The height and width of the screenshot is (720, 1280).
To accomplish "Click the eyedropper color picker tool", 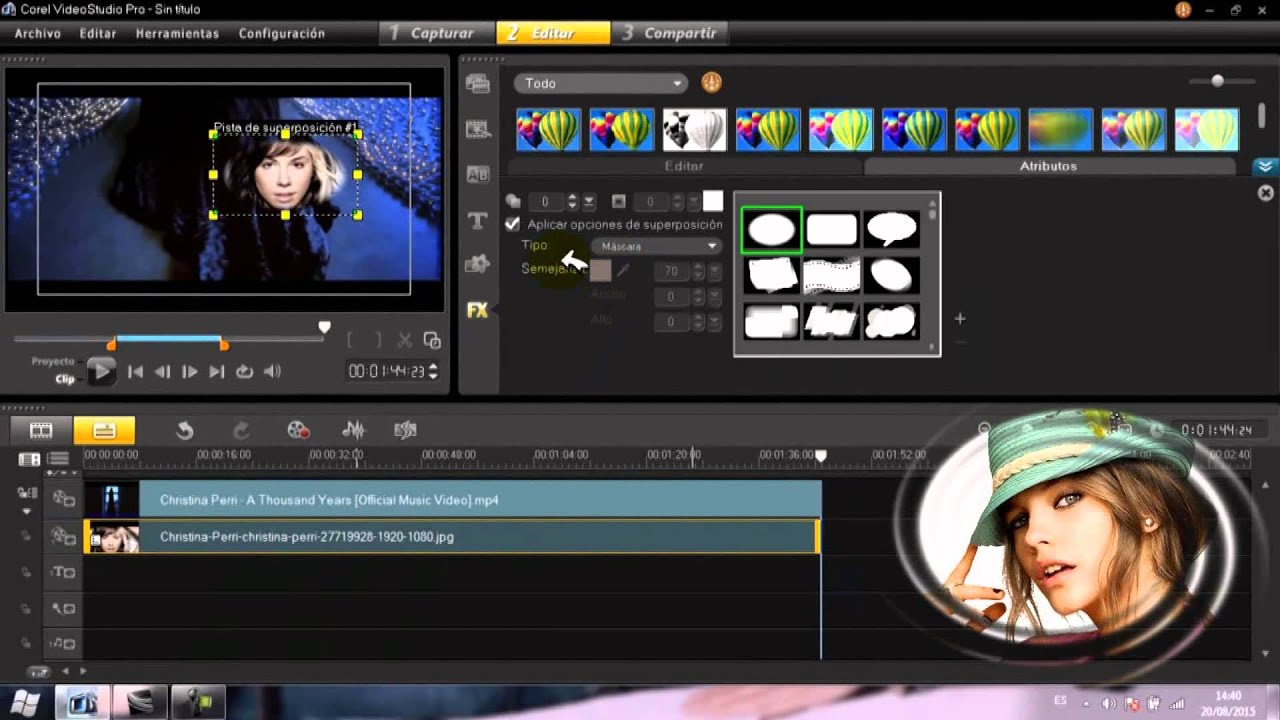I will [622, 270].
